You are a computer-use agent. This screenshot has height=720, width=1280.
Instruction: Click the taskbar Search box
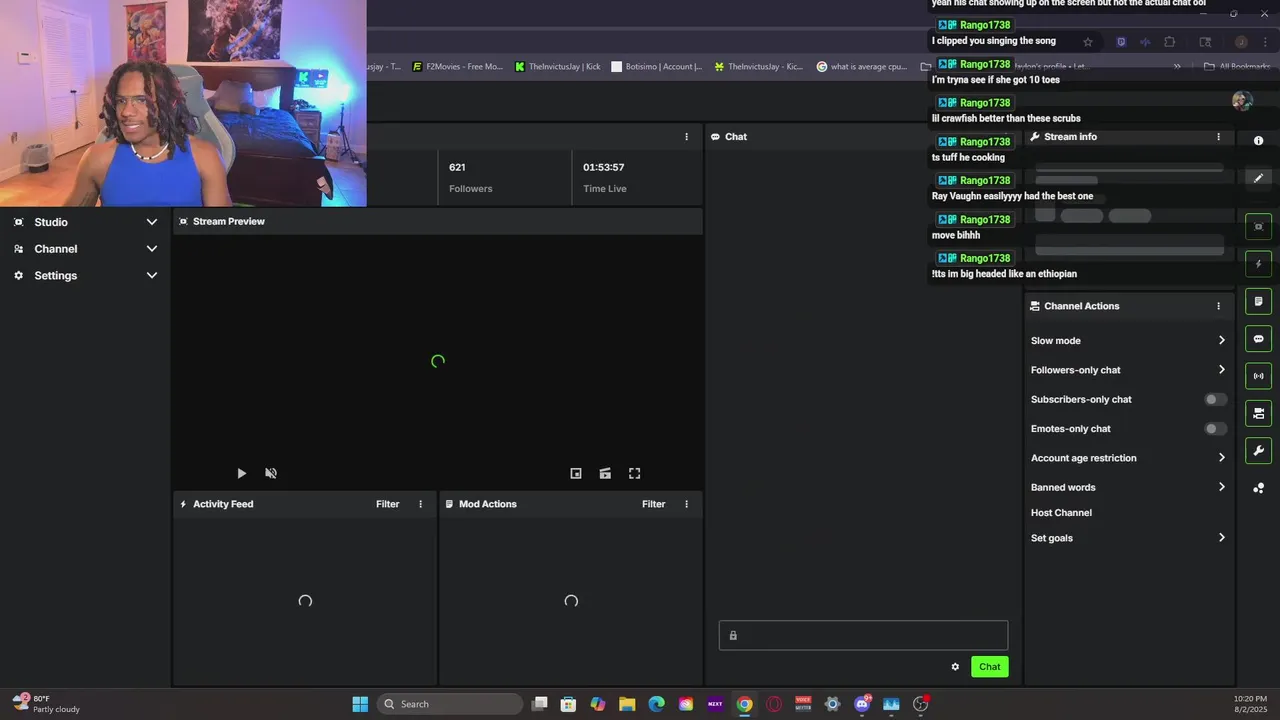450,704
